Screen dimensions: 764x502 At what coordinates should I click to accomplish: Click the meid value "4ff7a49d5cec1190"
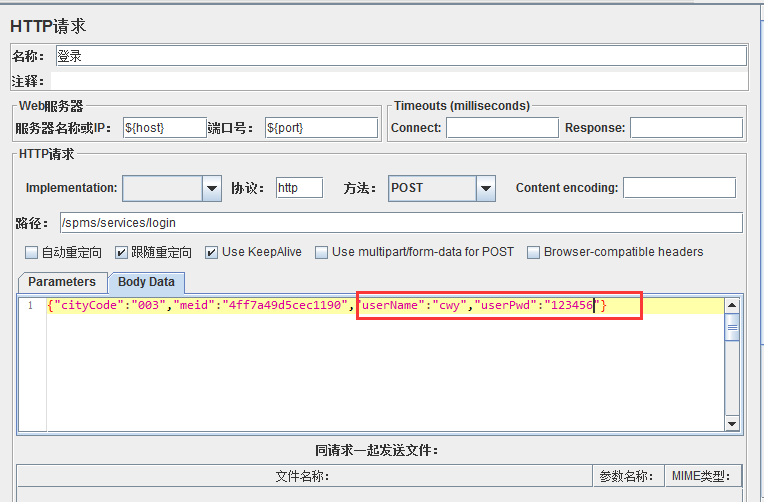285,306
